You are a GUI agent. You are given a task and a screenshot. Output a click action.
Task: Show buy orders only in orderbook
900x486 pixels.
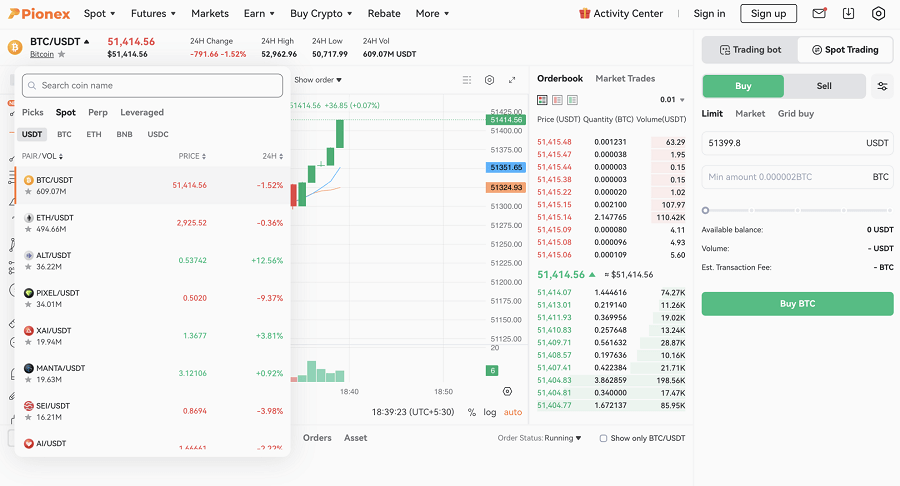pos(572,100)
